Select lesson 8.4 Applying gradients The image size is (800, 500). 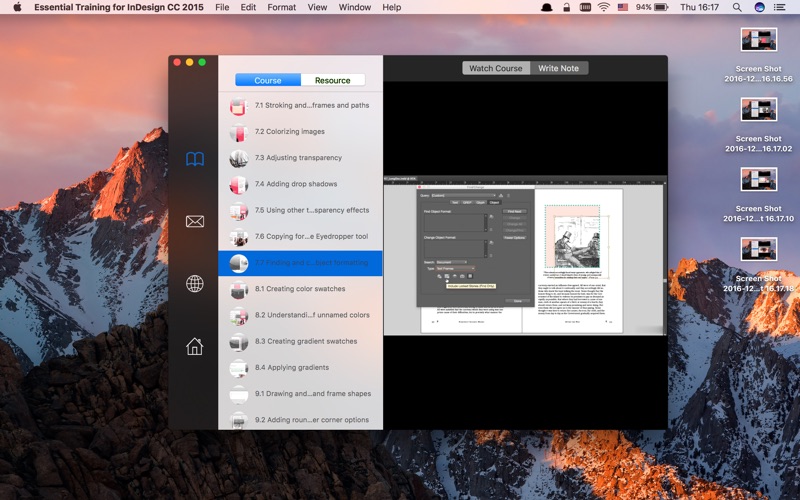tap(301, 368)
